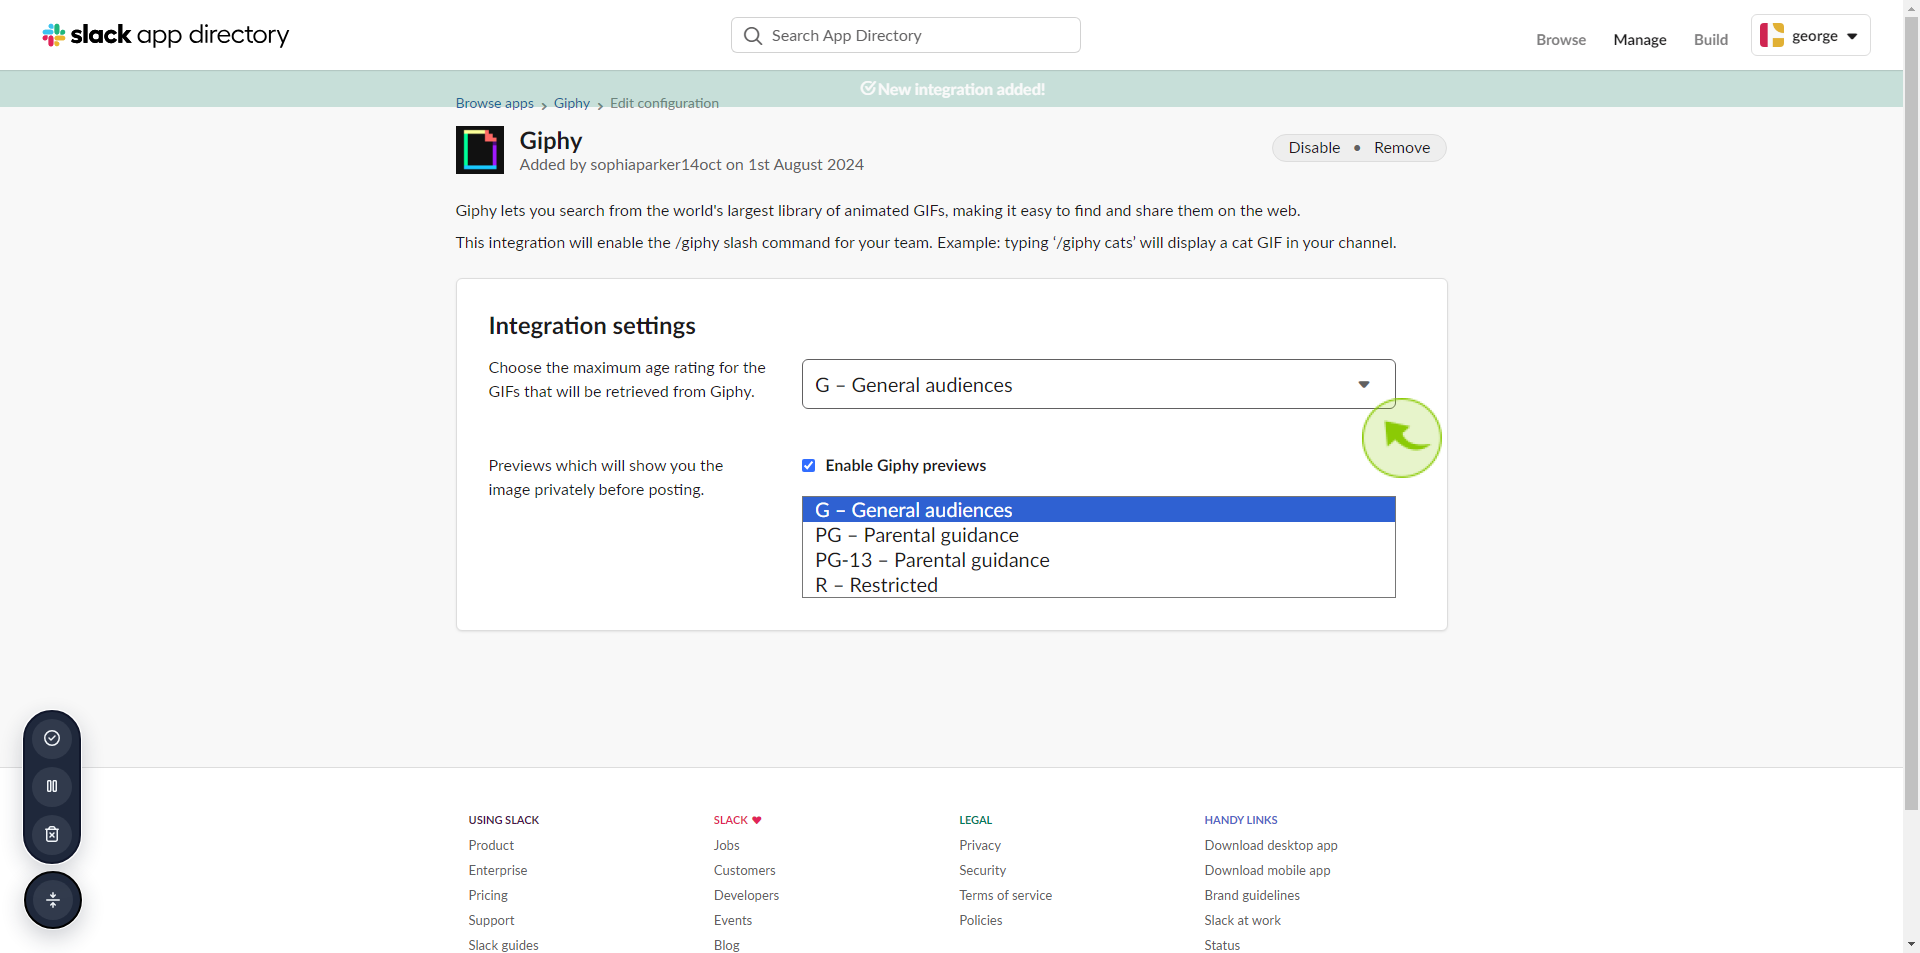This screenshot has width=1920, height=953.
Task: Click the Integration settings heading
Action: [x=592, y=326]
